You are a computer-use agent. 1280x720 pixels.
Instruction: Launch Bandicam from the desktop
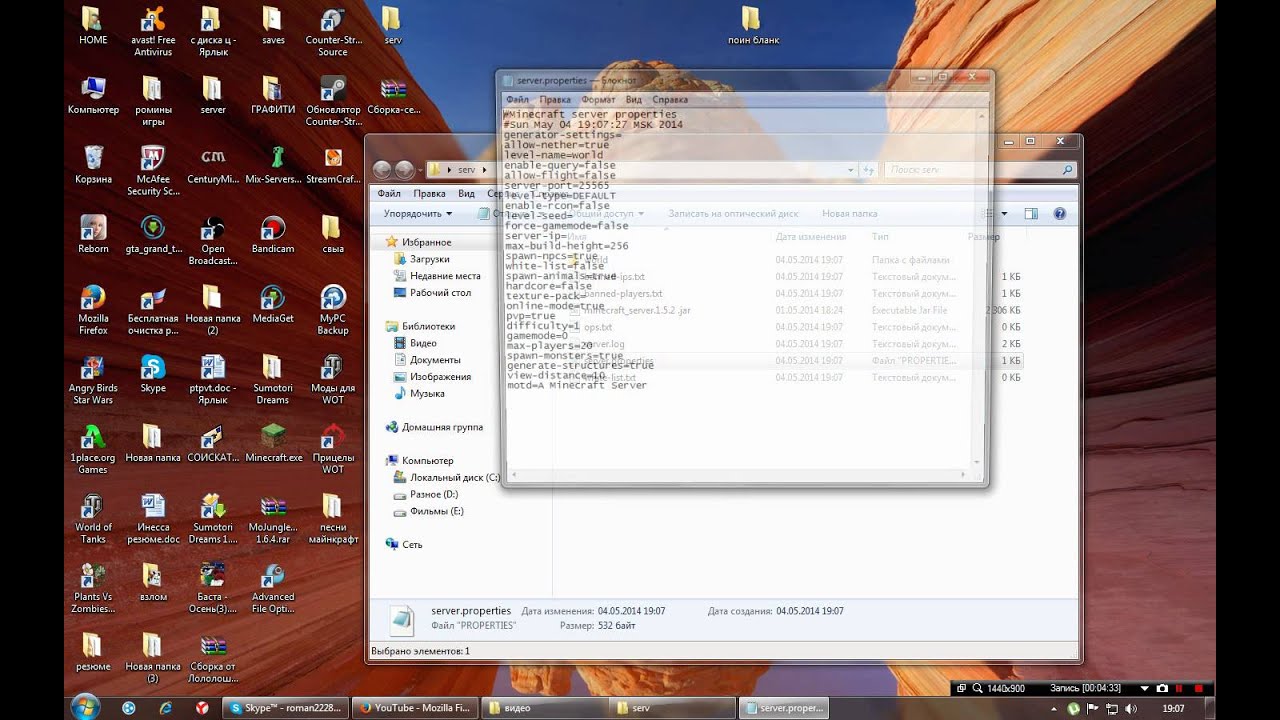[x=273, y=235]
